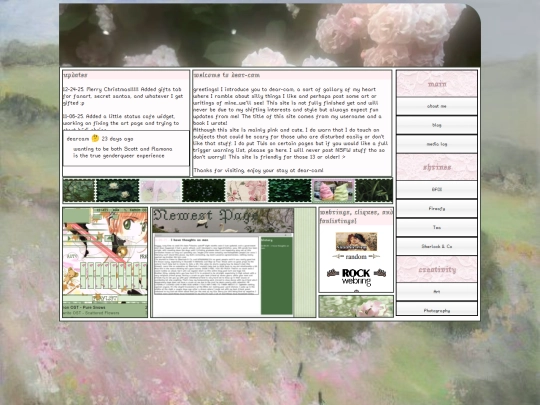
Task: Open the Photography page
Action: click(x=437, y=309)
